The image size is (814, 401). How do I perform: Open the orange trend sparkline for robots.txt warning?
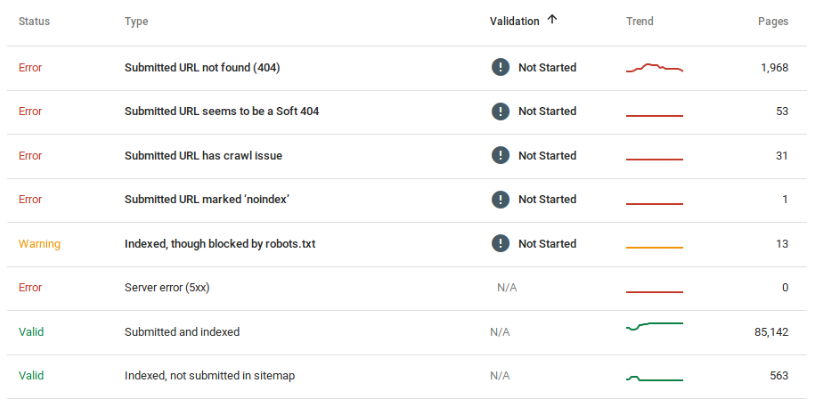coord(655,248)
